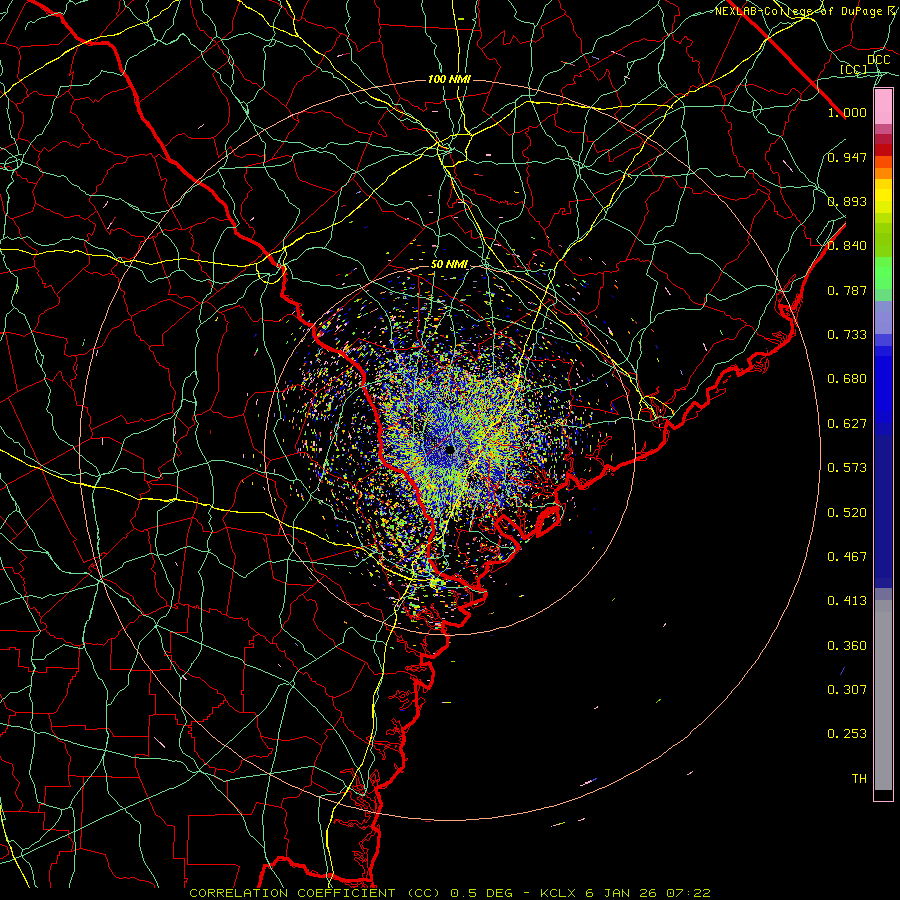Screen dimensions: 900x900
Task: Click the DCC label above the color bar
Action: (x=879, y=59)
